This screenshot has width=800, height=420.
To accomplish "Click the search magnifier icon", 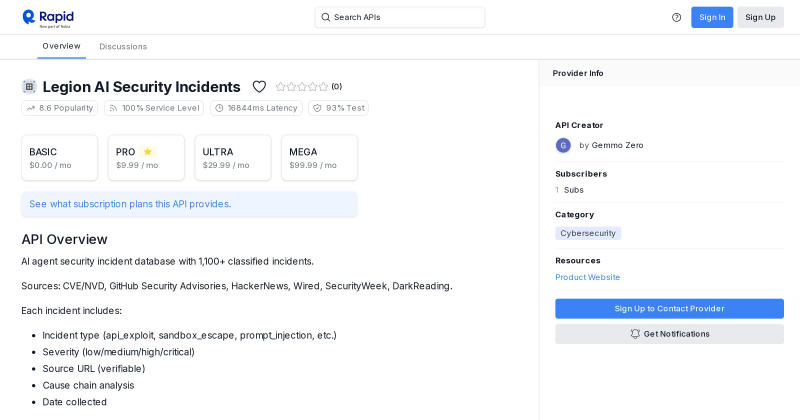I will (326, 17).
